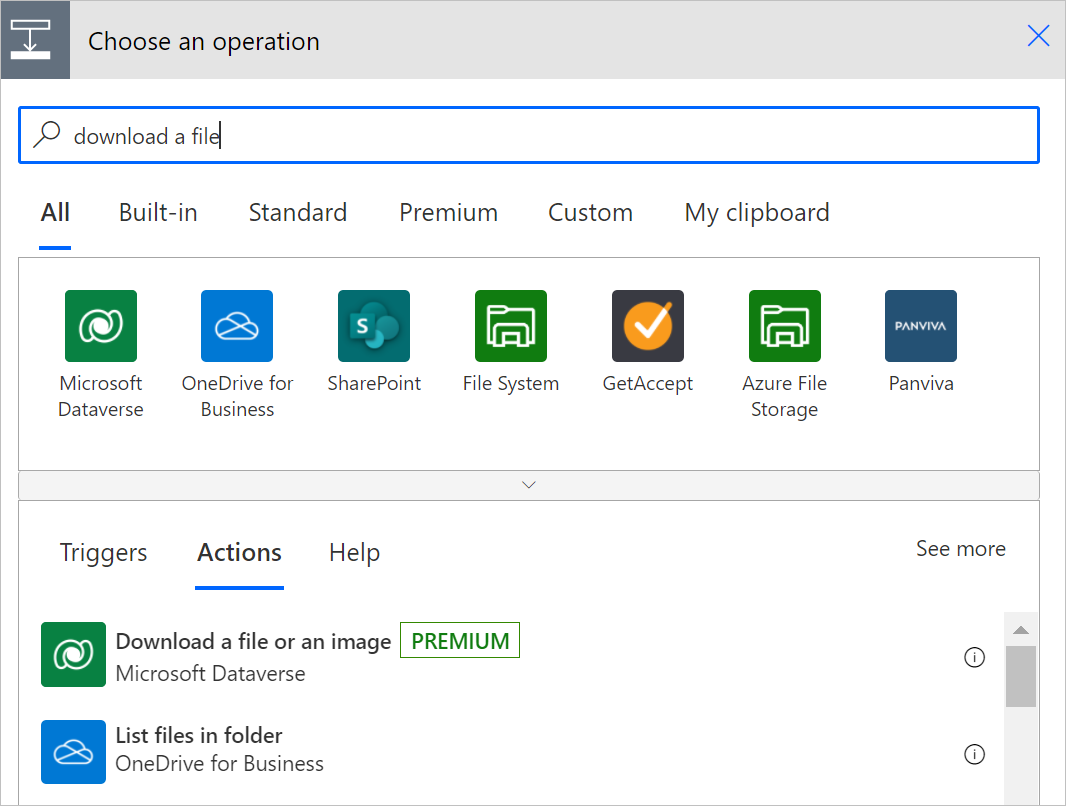Open the Azure File Storage connector

tap(784, 325)
